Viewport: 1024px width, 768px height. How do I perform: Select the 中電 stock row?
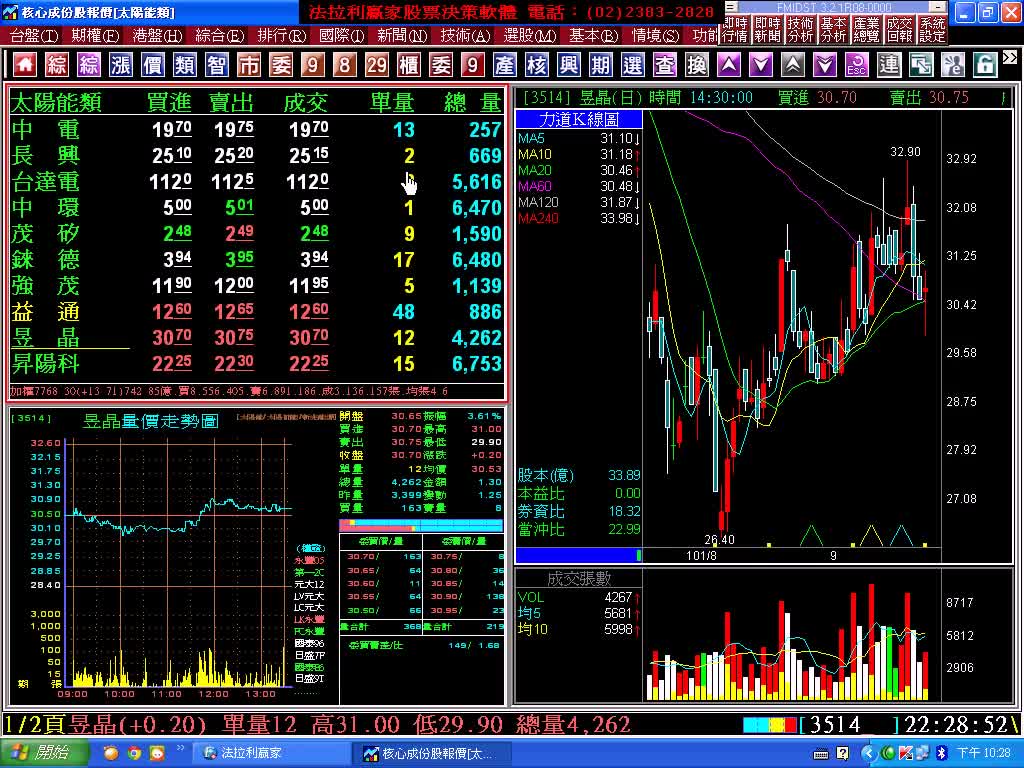(x=257, y=129)
